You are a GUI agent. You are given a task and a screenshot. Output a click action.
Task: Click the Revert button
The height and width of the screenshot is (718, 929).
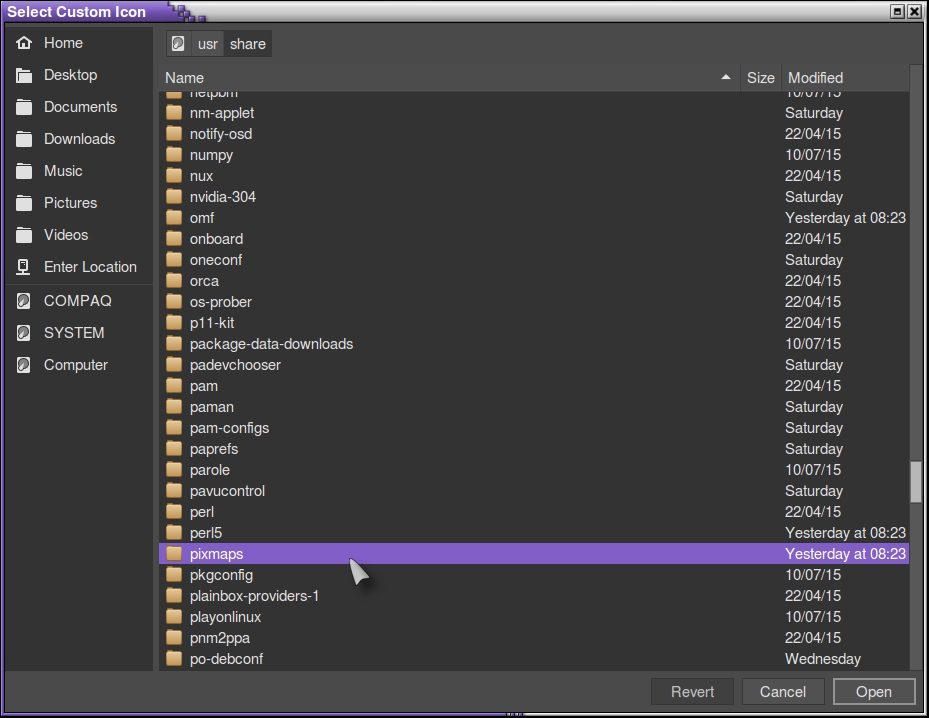tap(692, 692)
